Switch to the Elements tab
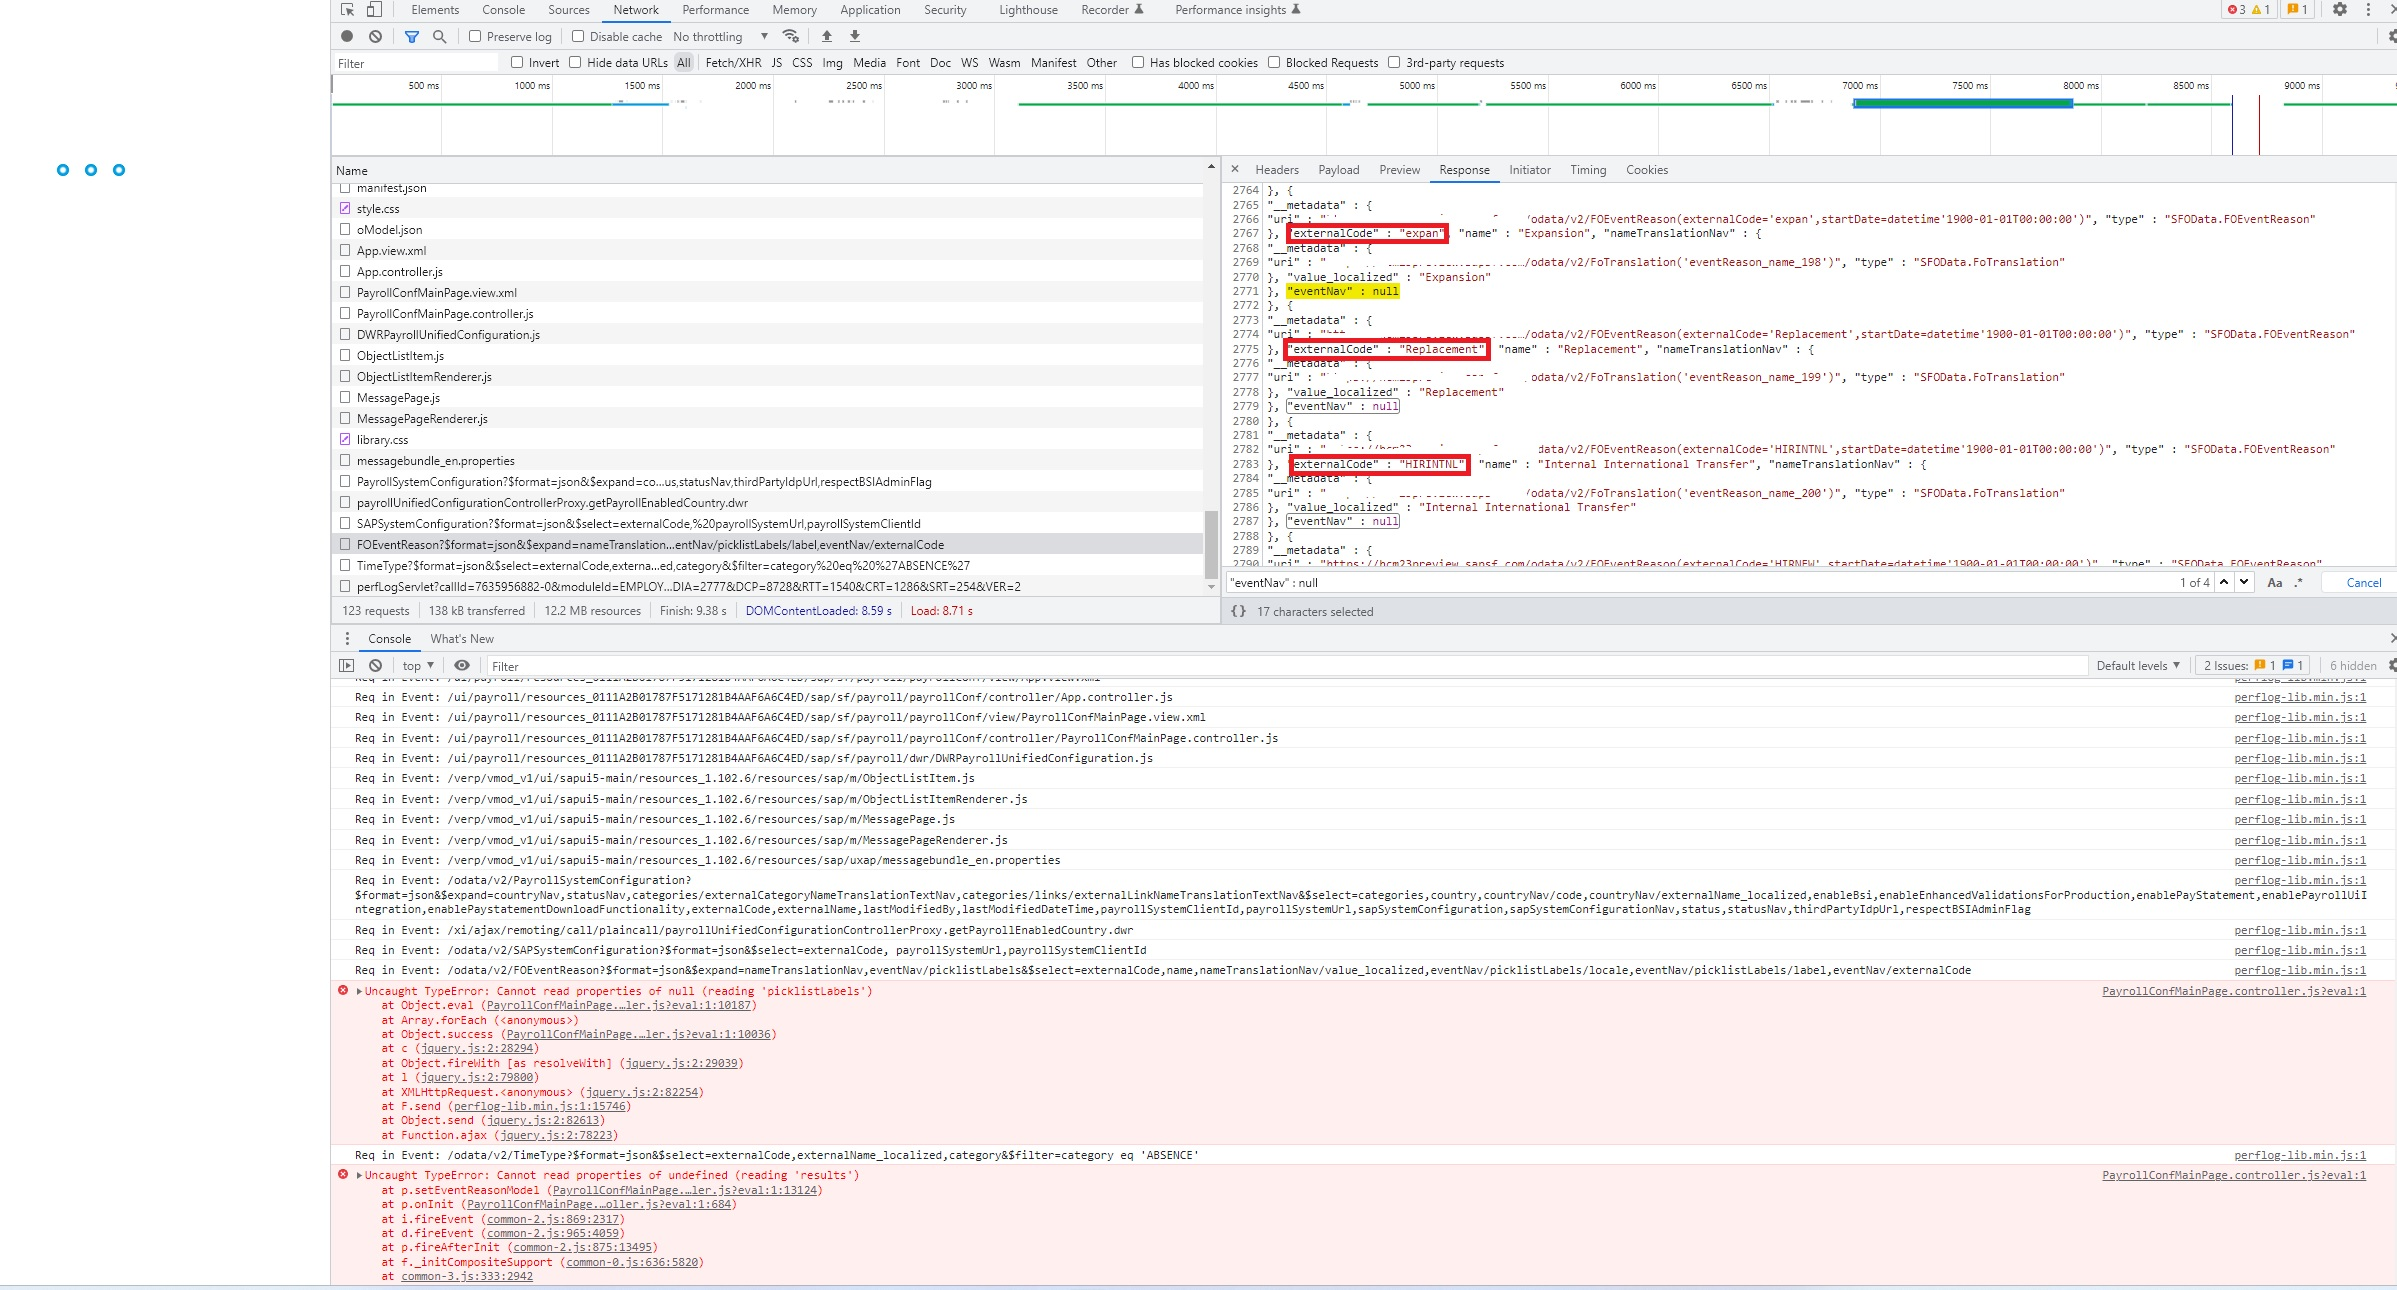This screenshot has height=1290, width=2397. (435, 10)
